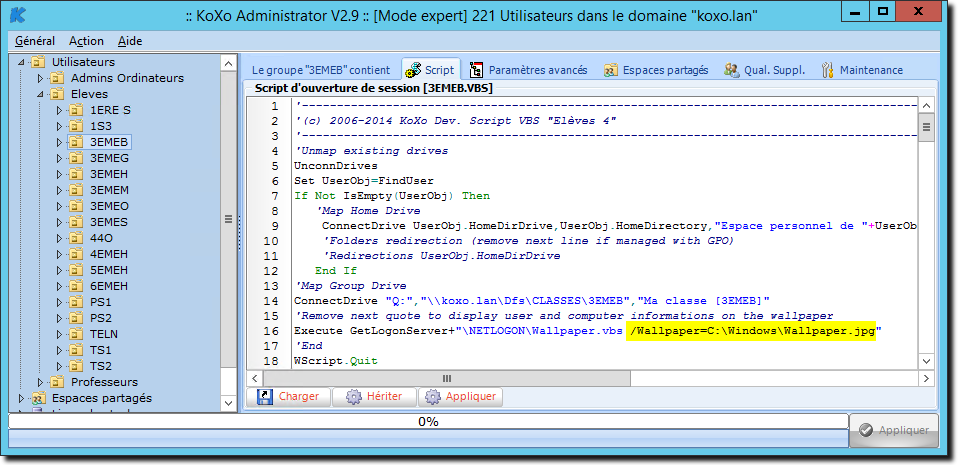Click the Hériter button
Viewport: 958px width, 465px height.
[x=375, y=397]
